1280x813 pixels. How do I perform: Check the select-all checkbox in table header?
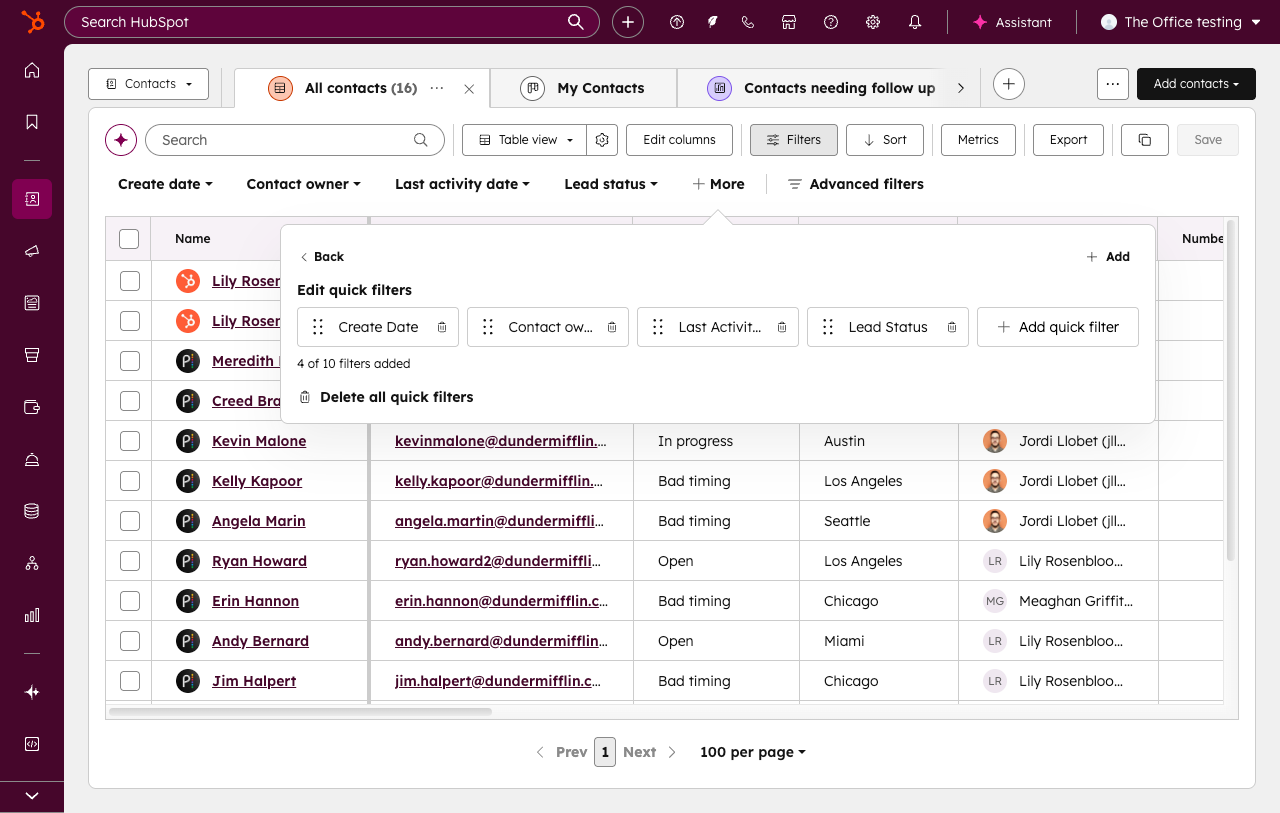(129, 238)
